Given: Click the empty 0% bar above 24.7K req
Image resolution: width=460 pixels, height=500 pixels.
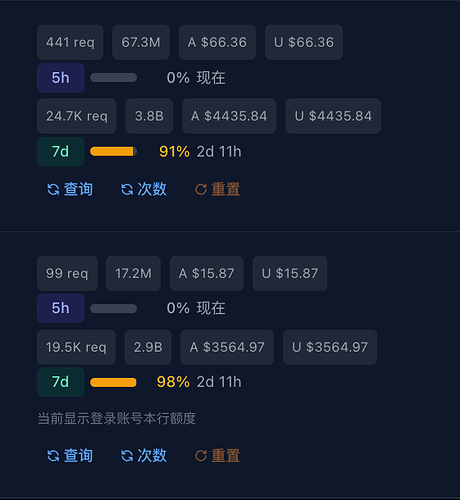Looking at the screenshot, I should (x=113, y=78).
